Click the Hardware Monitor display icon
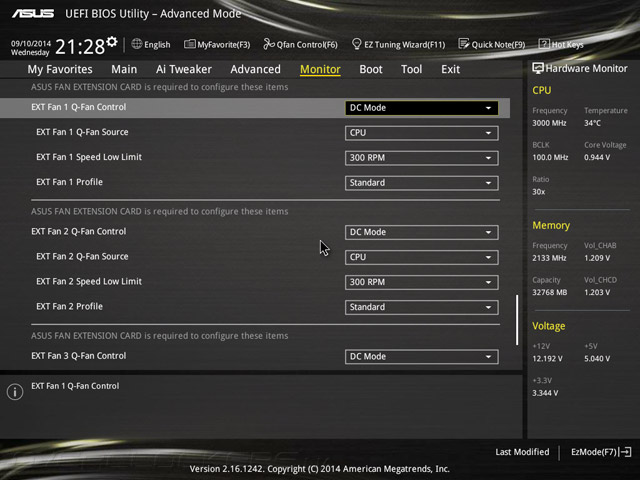Screen dimensions: 640x480 538,69
